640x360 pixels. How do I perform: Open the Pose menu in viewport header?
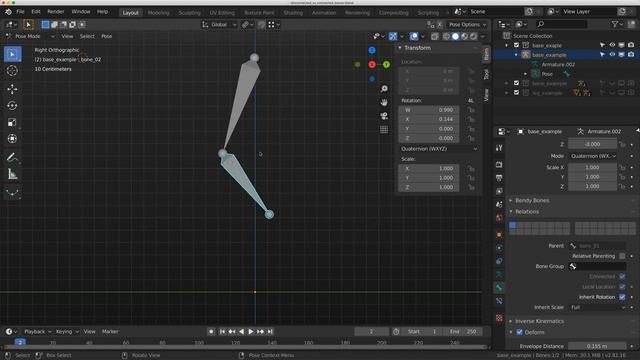pos(107,36)
